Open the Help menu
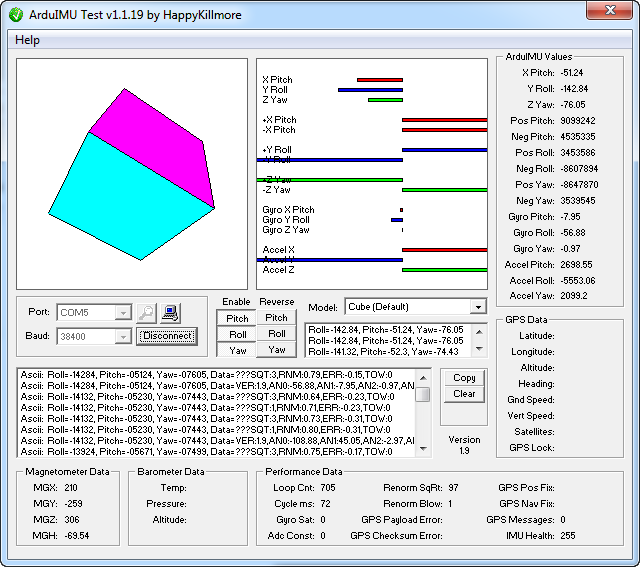 click(28, 40)
